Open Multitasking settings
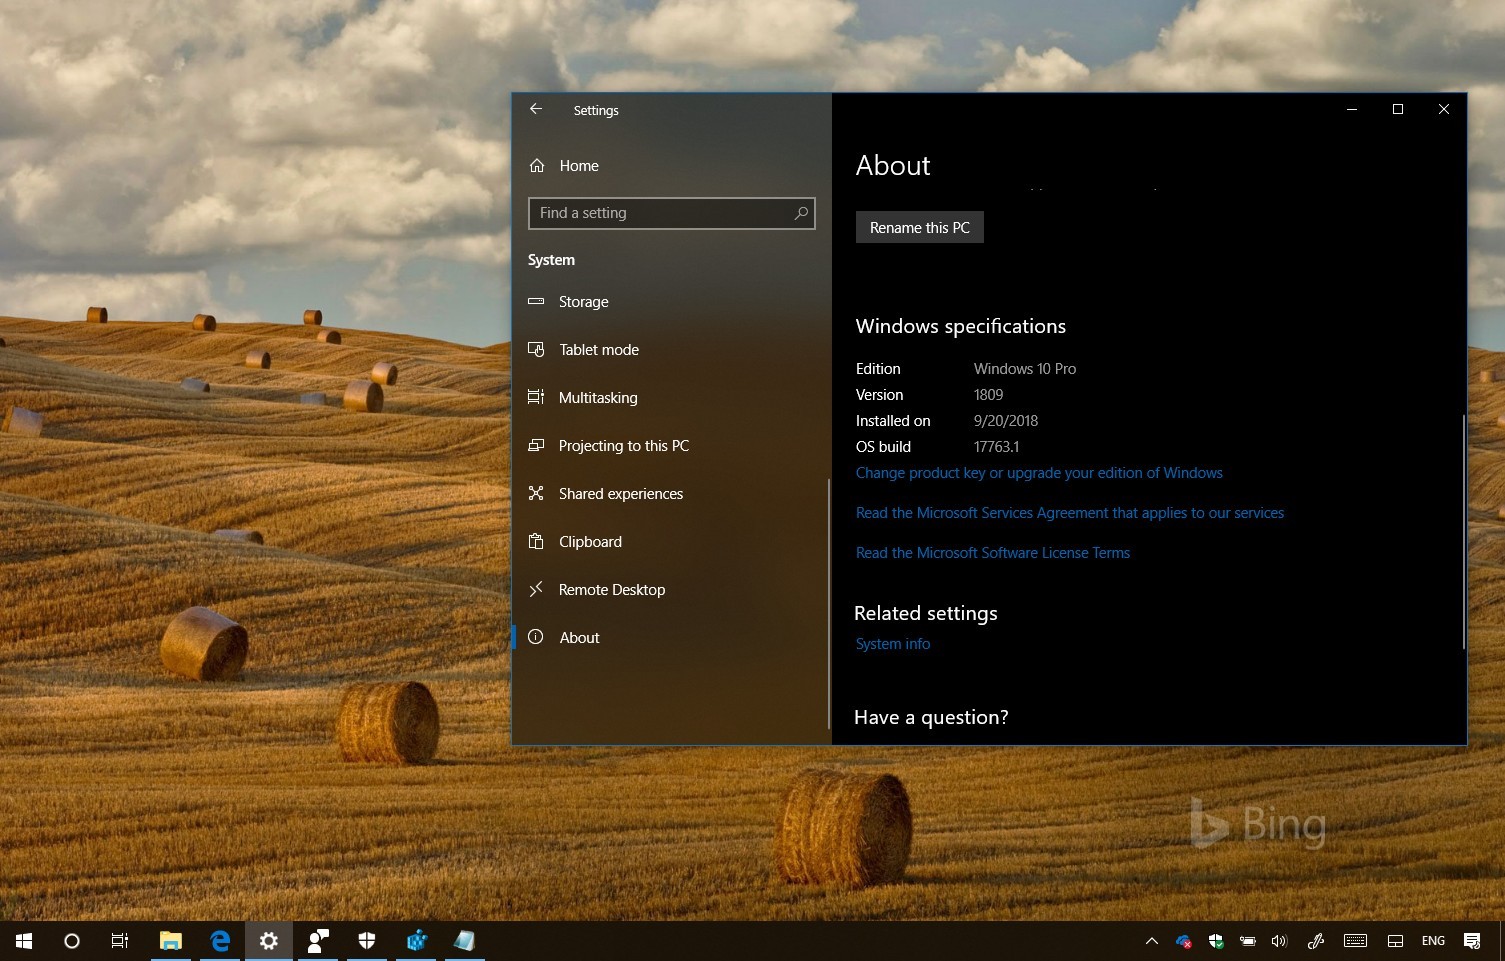This screenshot has height=961, width=1505. 598,397
